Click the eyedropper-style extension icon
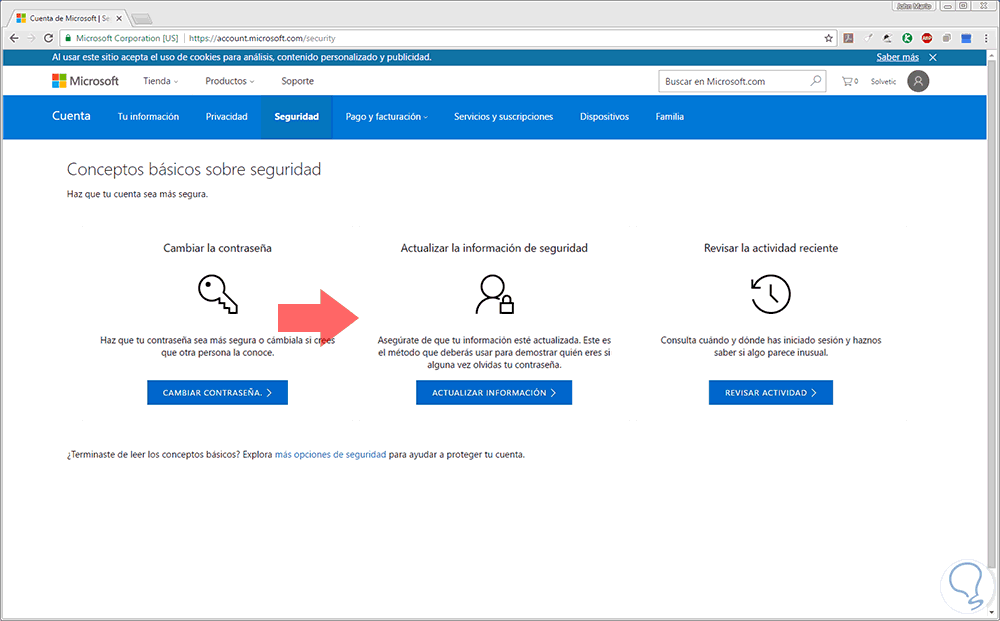The height and width of the screenshot is (621, 1000). pos(887,38)
